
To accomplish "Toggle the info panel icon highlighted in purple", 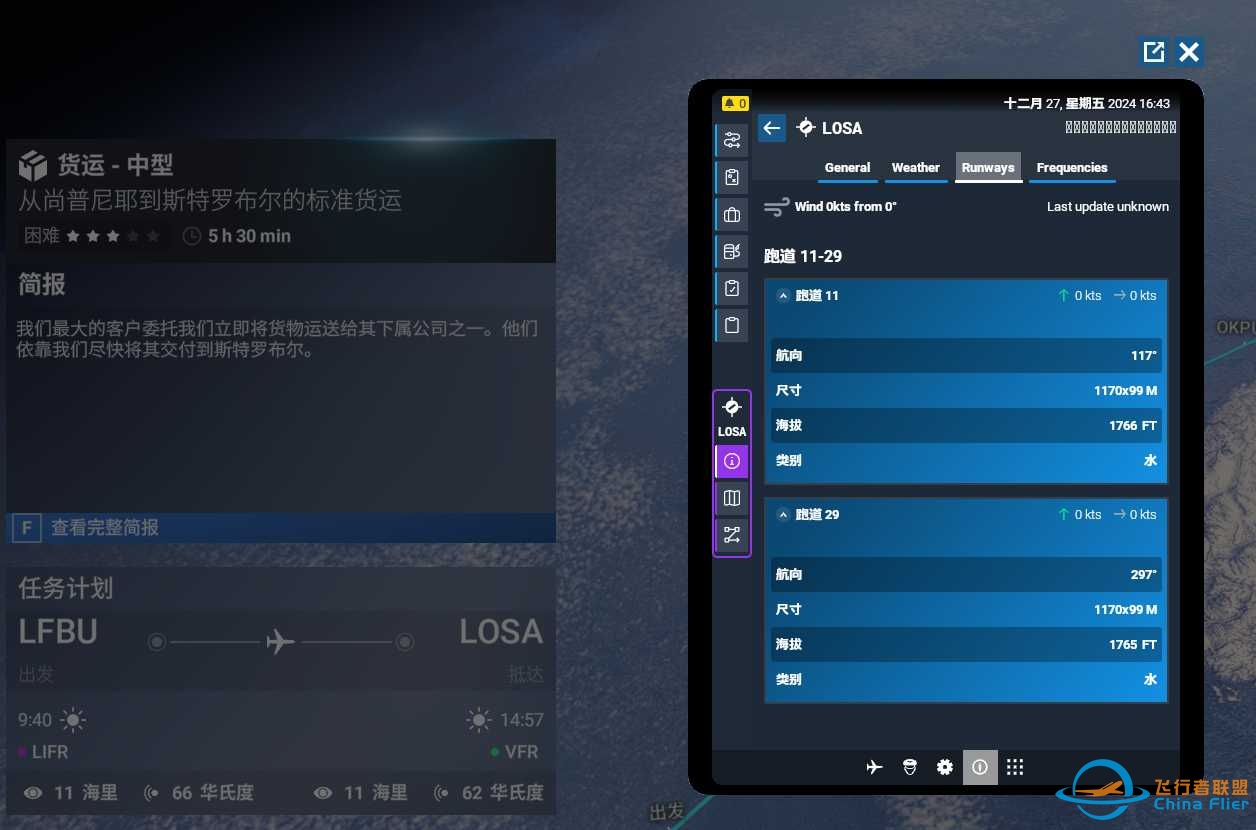I will point(731,461).
